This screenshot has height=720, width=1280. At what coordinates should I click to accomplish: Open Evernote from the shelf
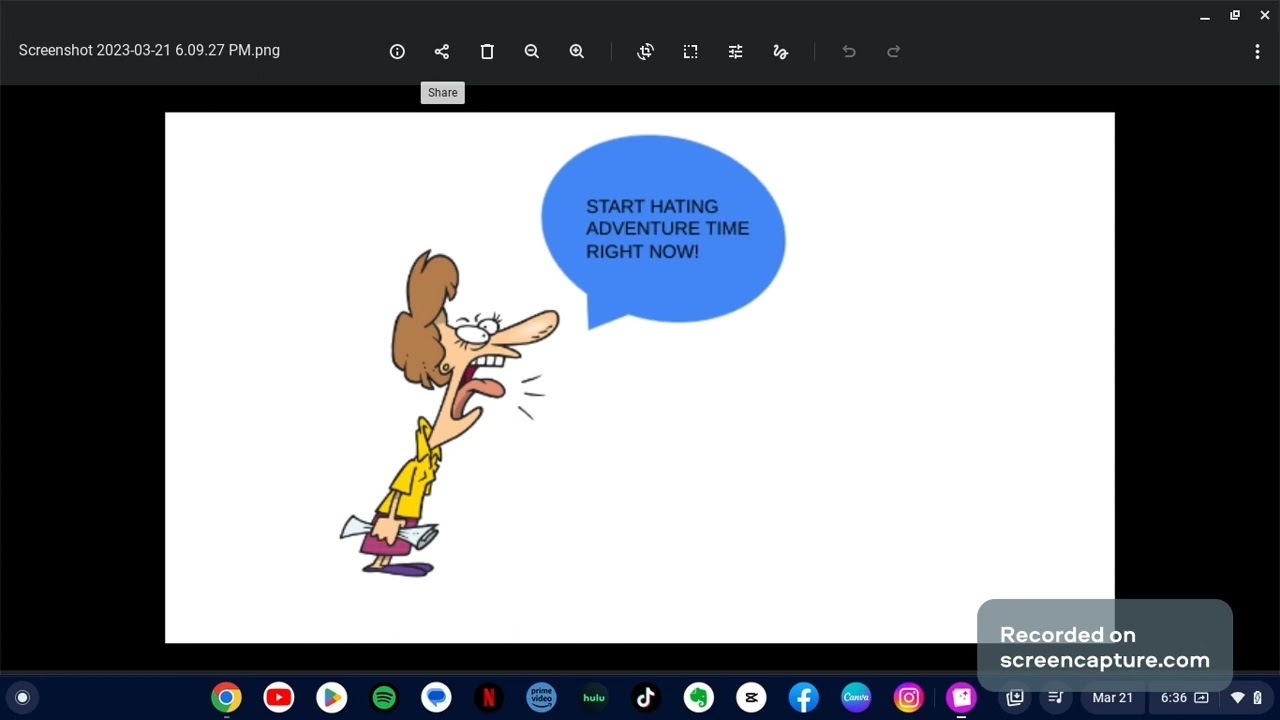[699, 698]
